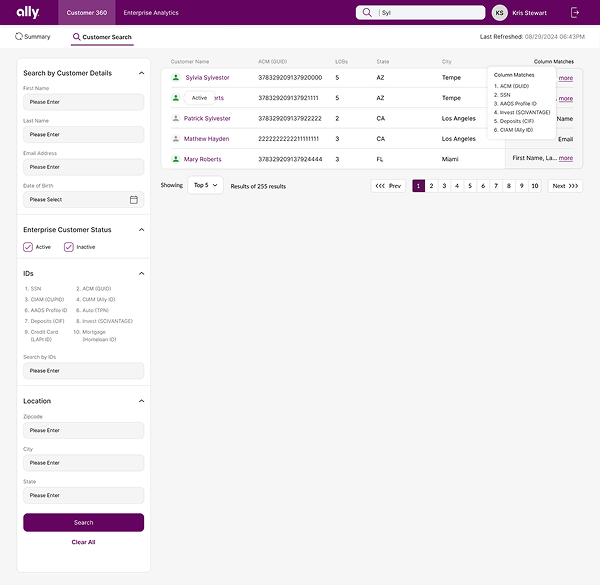The height and width of the screenshot is (585, 600).
Task: Click the Clear All link
Action: (83, 542)
